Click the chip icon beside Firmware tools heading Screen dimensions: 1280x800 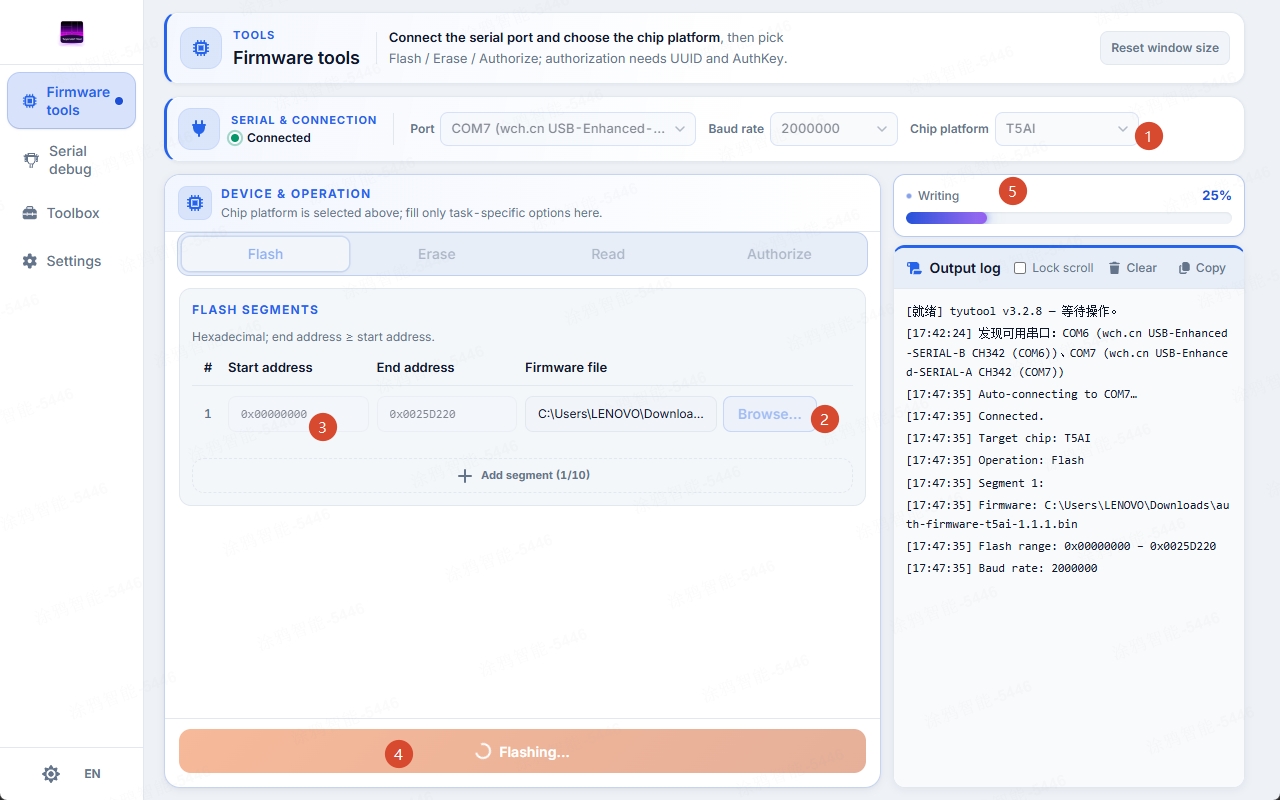tap(201, 48)
